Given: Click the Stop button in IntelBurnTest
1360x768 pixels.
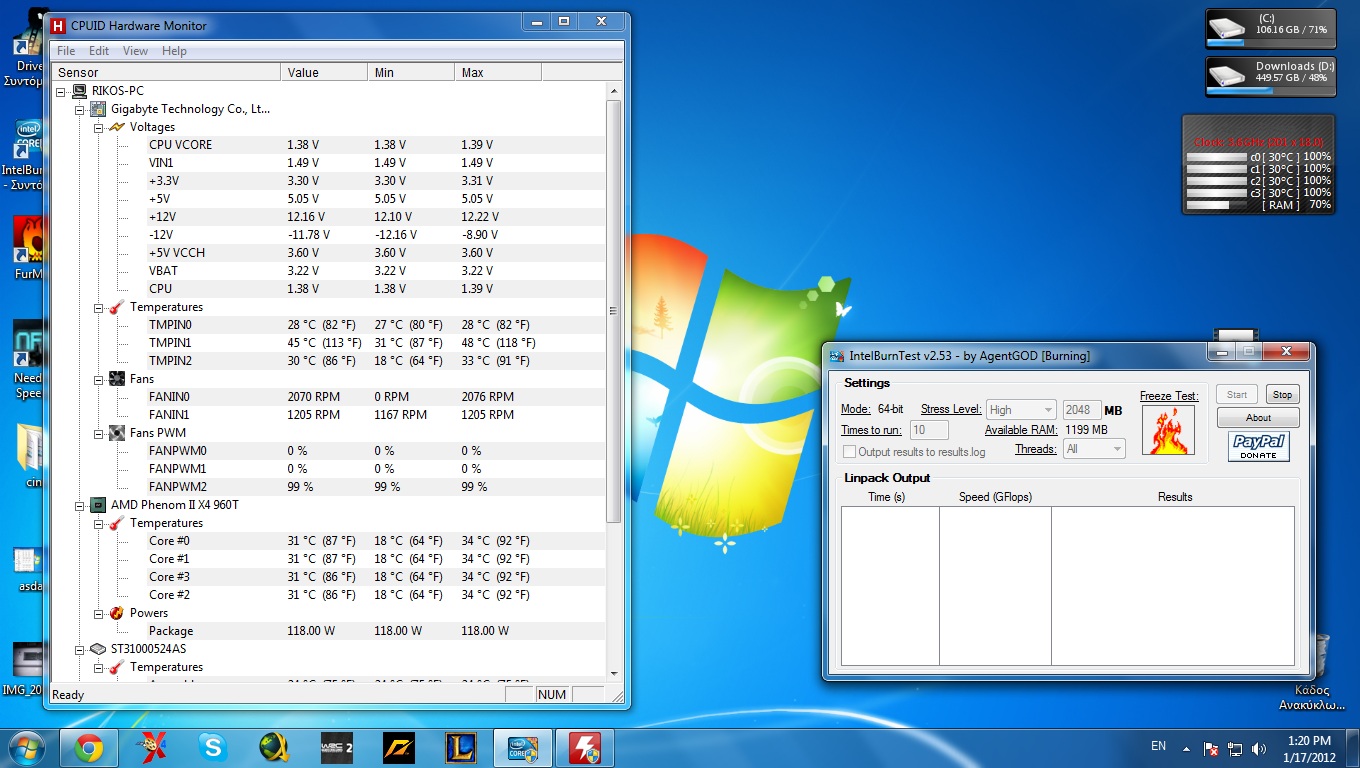Looking at the screenshot, I should [x=1282, y=395].
